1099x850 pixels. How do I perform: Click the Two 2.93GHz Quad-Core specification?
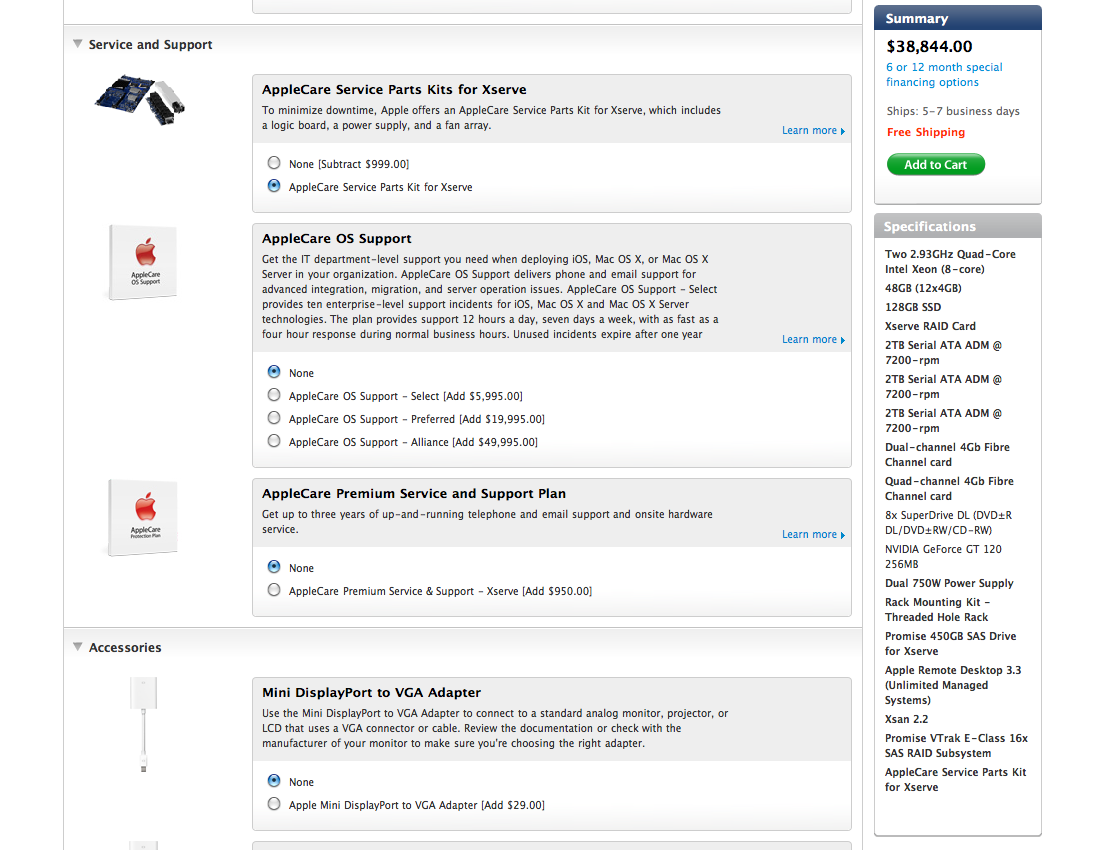click(x=950, y=261)
